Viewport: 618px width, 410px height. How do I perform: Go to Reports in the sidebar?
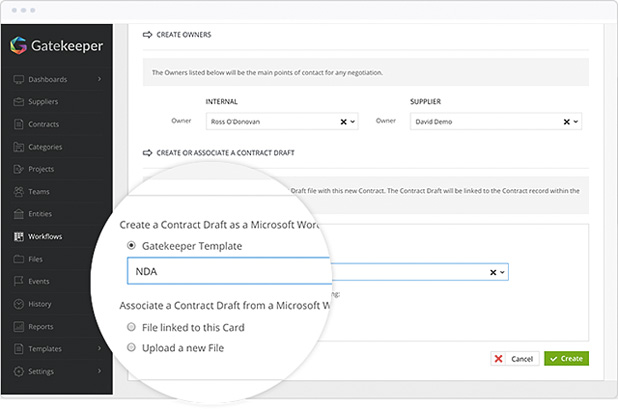click(x=42, y=327)
